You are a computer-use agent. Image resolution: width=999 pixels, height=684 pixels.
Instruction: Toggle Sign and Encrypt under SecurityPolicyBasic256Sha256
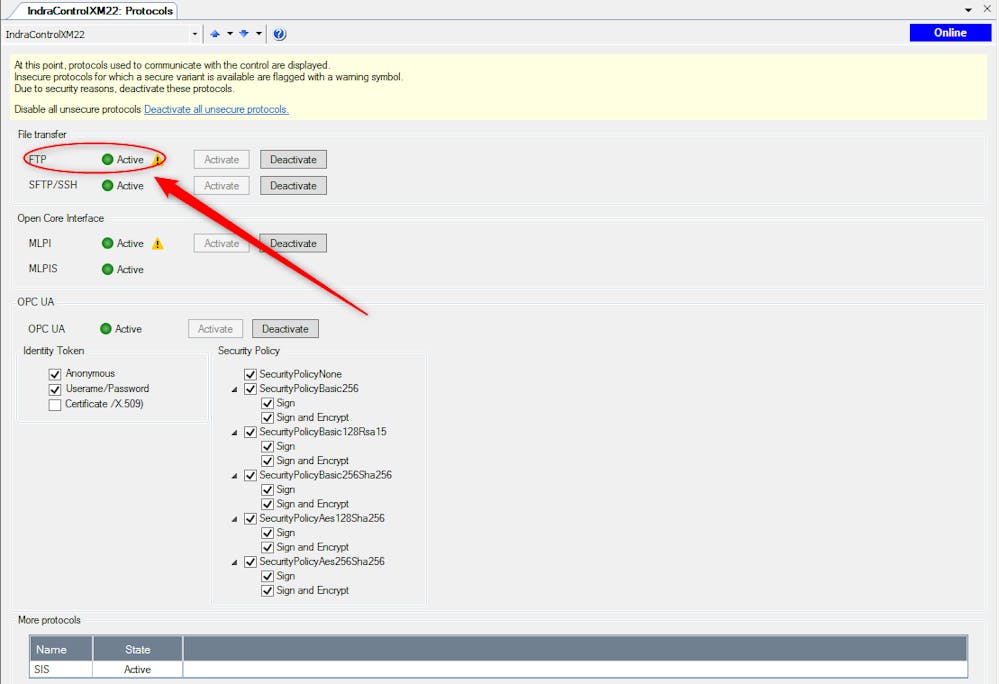[268, 504]
